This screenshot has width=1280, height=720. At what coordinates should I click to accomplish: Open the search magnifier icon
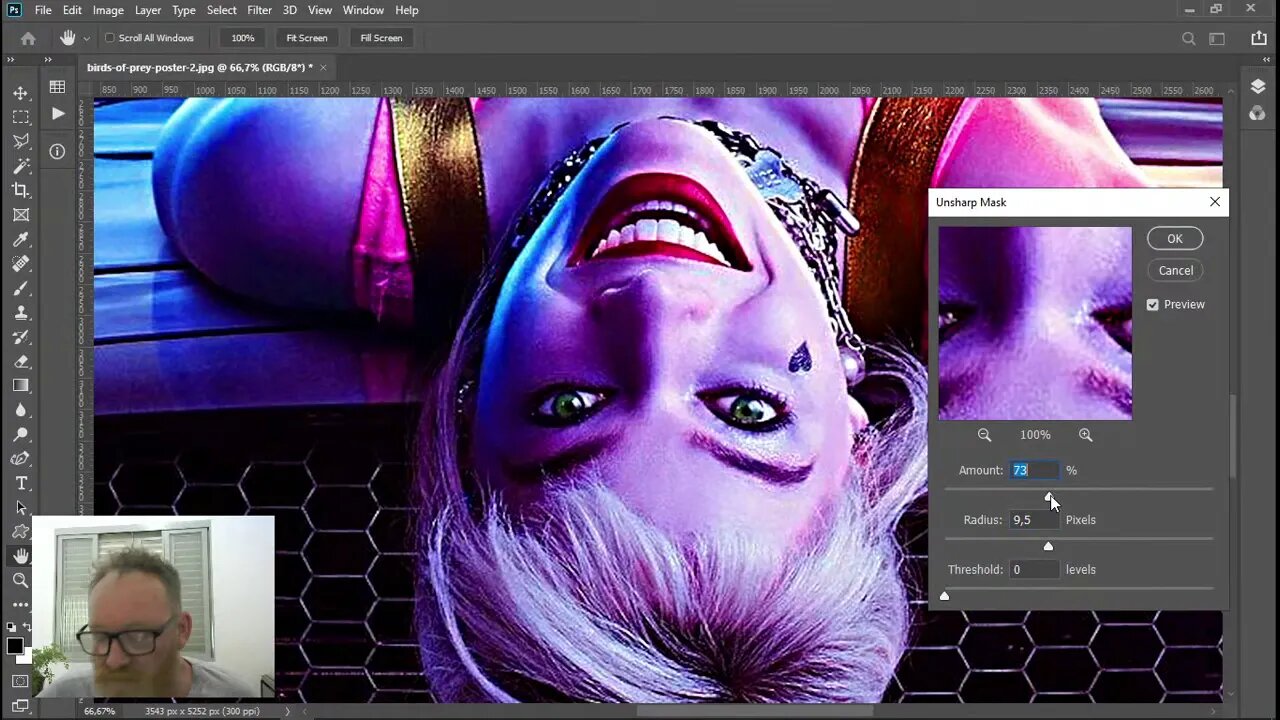[1189, 38]
